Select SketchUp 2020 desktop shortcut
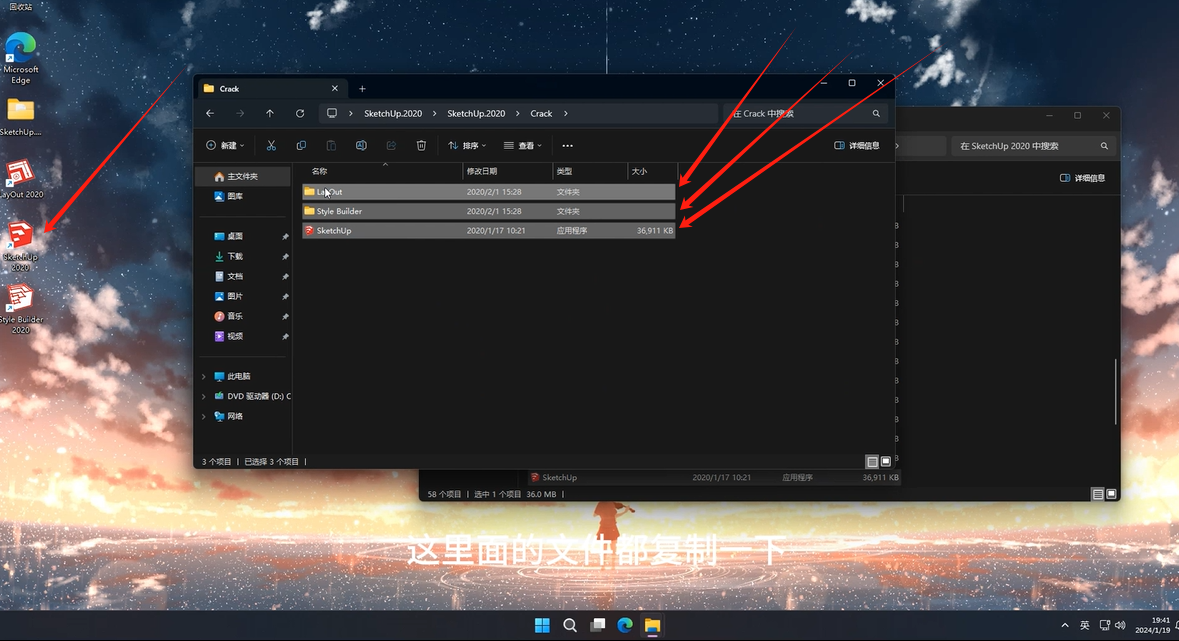 point(20,246)
